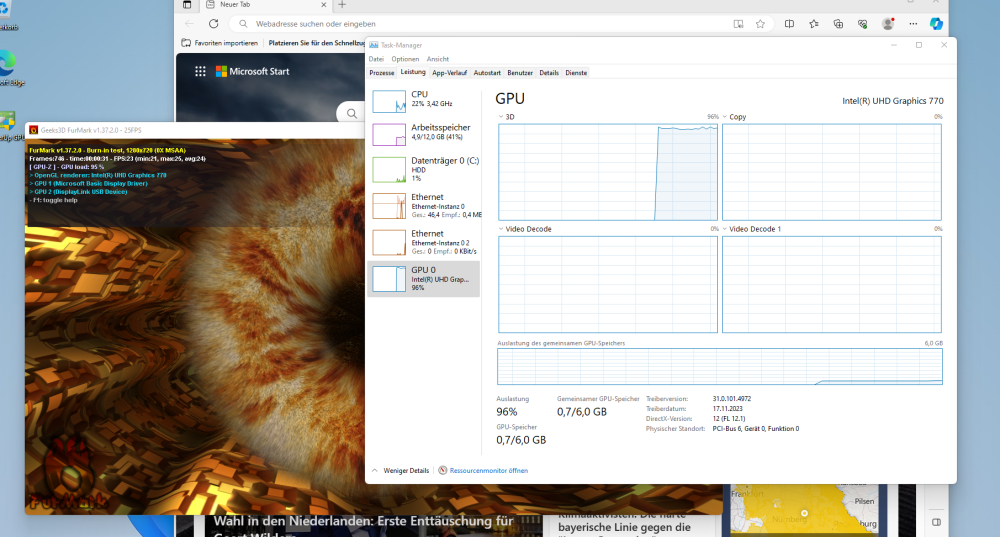Toggle Edge split screen icon

(x=789, y=24)
